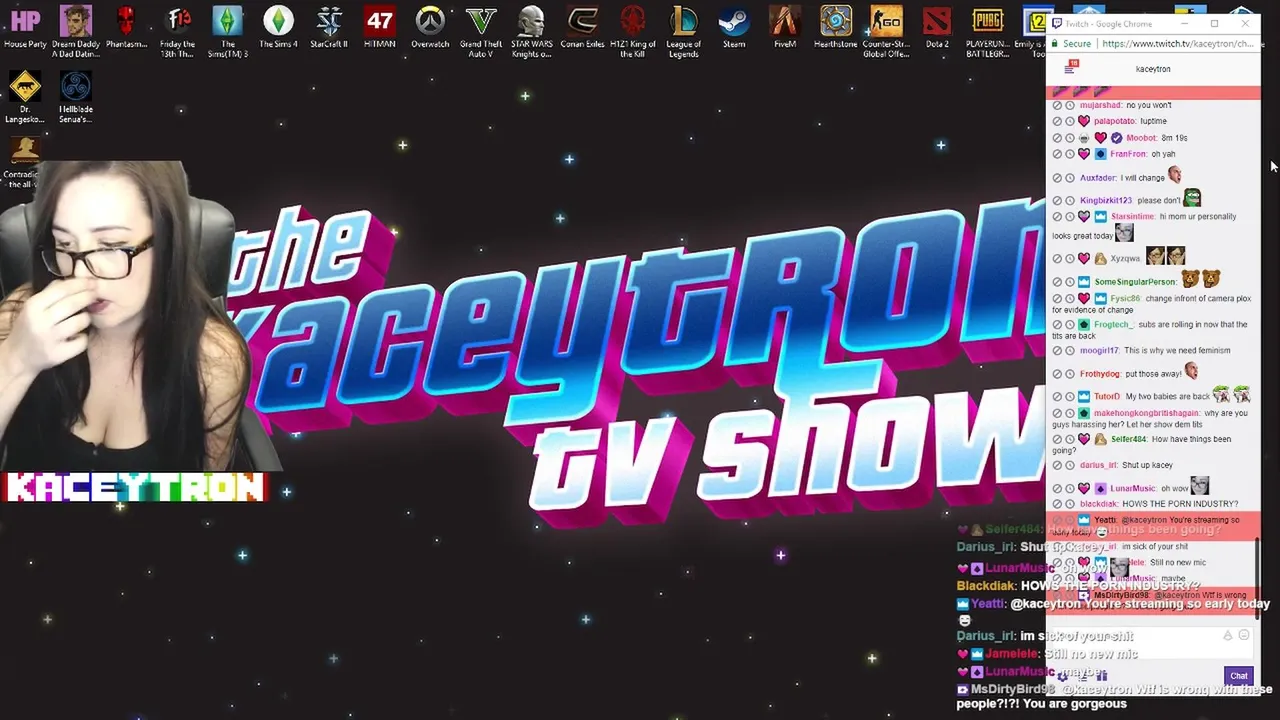Open SomeSingularPerson's username link

click(1135, 282)
